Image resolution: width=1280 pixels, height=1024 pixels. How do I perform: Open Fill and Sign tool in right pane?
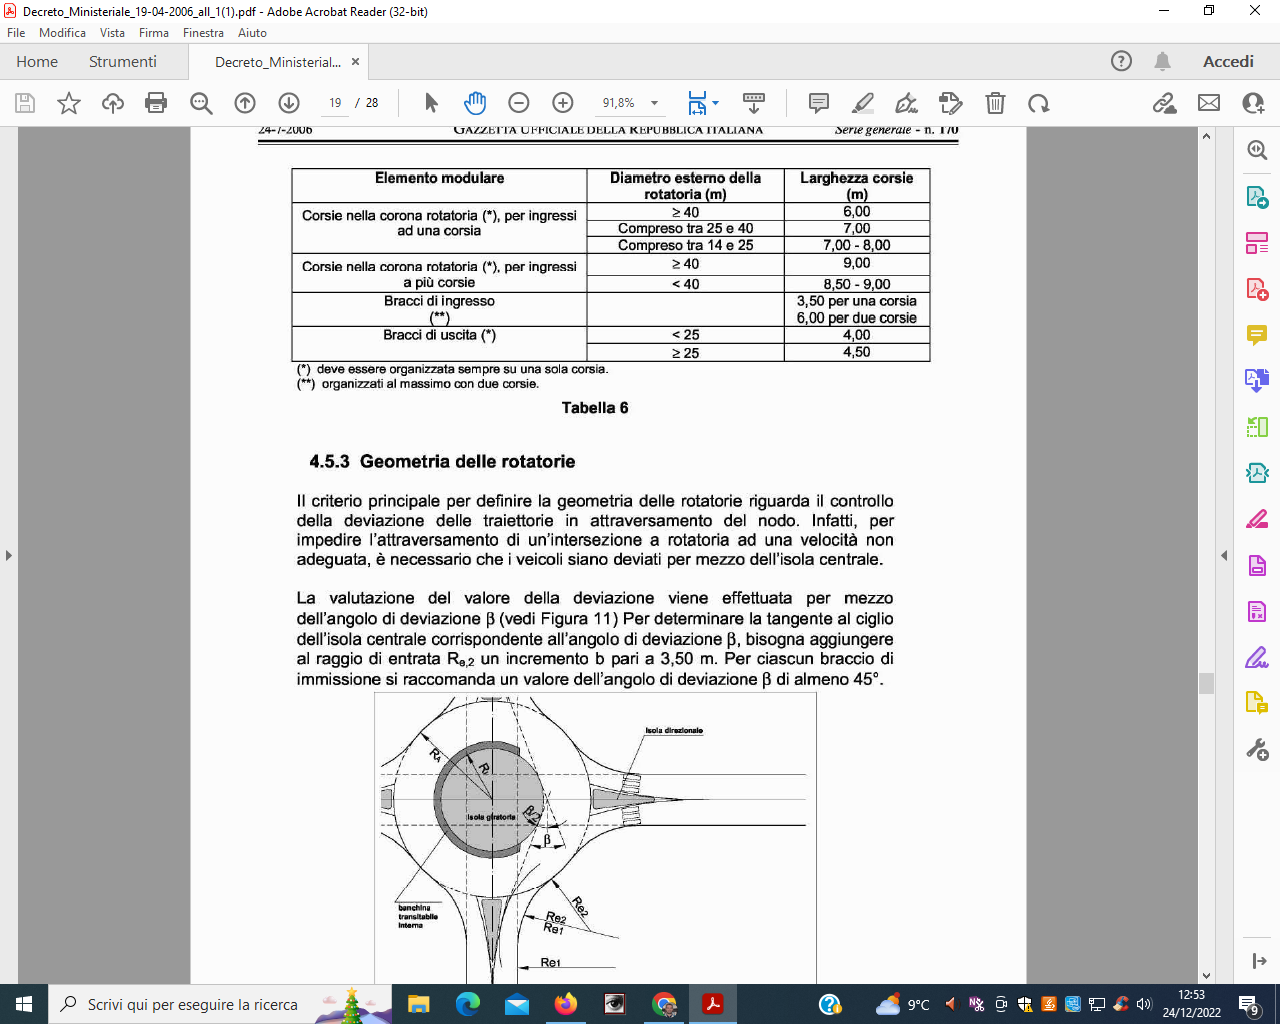[1257, 657]
